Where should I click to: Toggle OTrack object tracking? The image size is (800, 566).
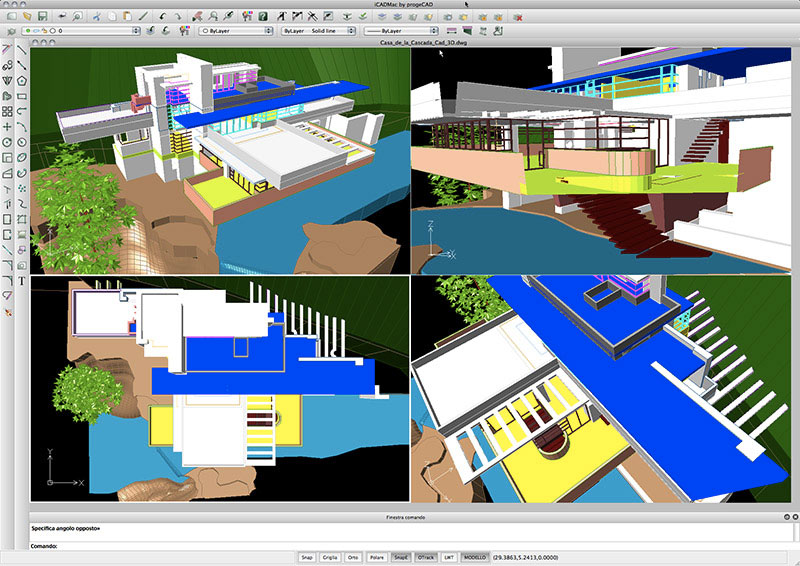click(x=426, y=557)
